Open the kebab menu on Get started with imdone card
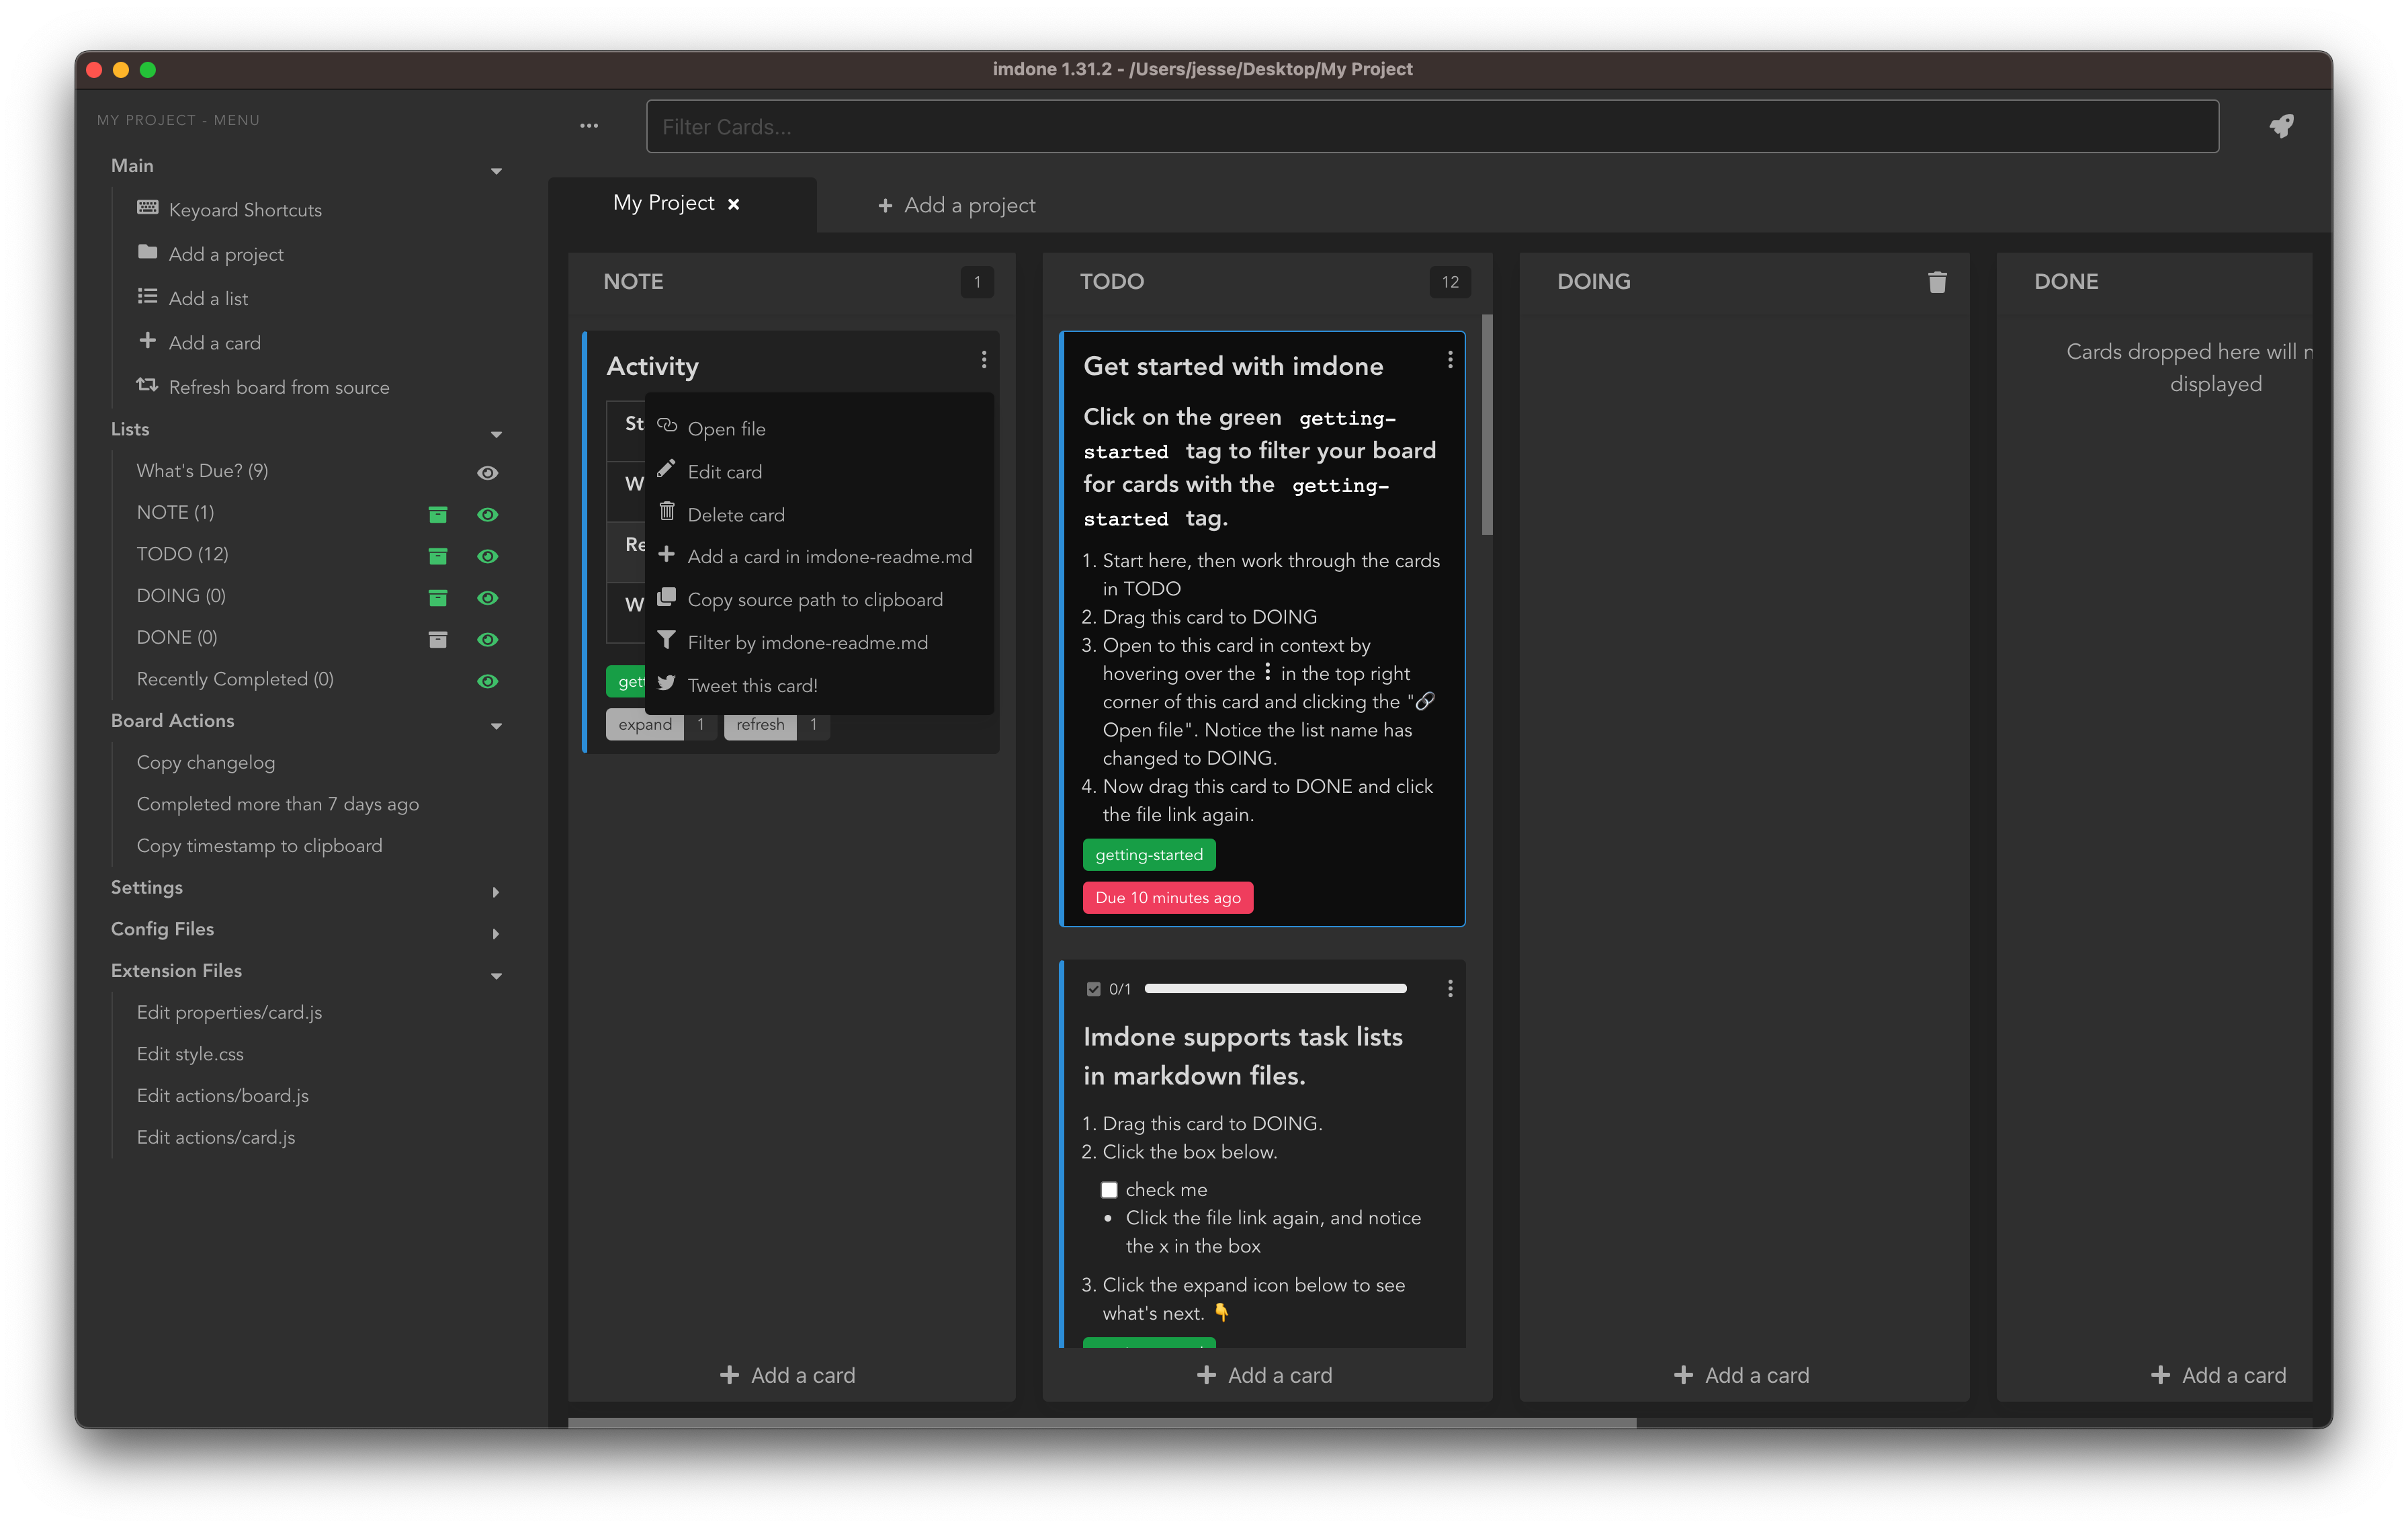The height and width of the screenshot is (1528, 2408). click(1450, 360)
